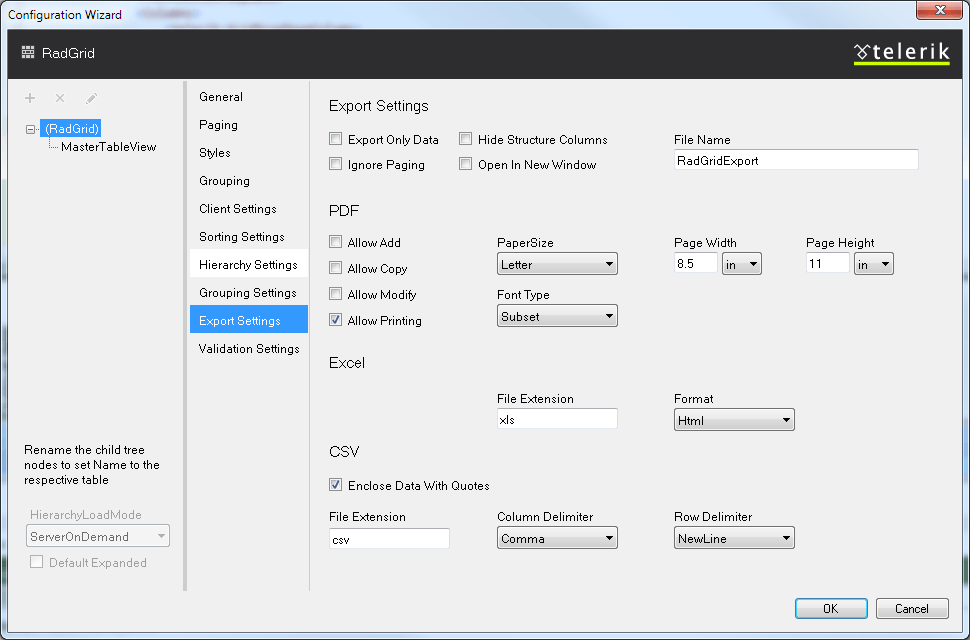Open the Excel Format dropdown
Screen dimensions: 970x640
(734, 419)
